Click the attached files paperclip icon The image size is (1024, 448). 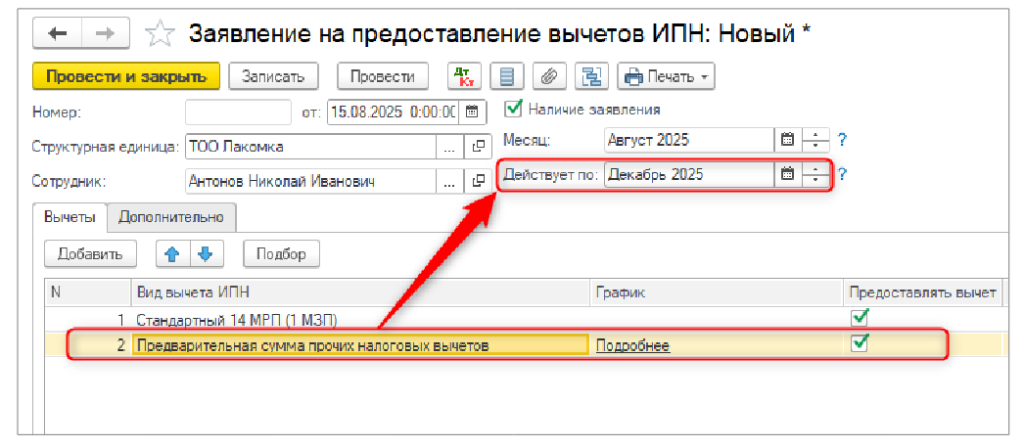click(547, 76)
